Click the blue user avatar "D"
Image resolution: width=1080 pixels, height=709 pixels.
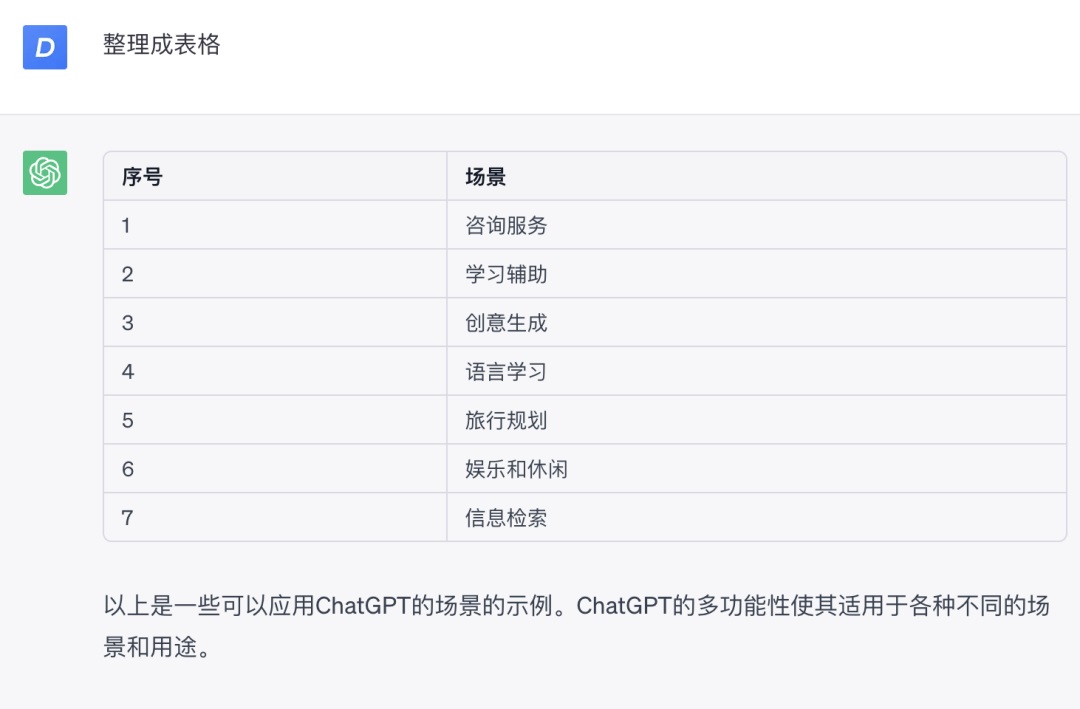(45, 47)
